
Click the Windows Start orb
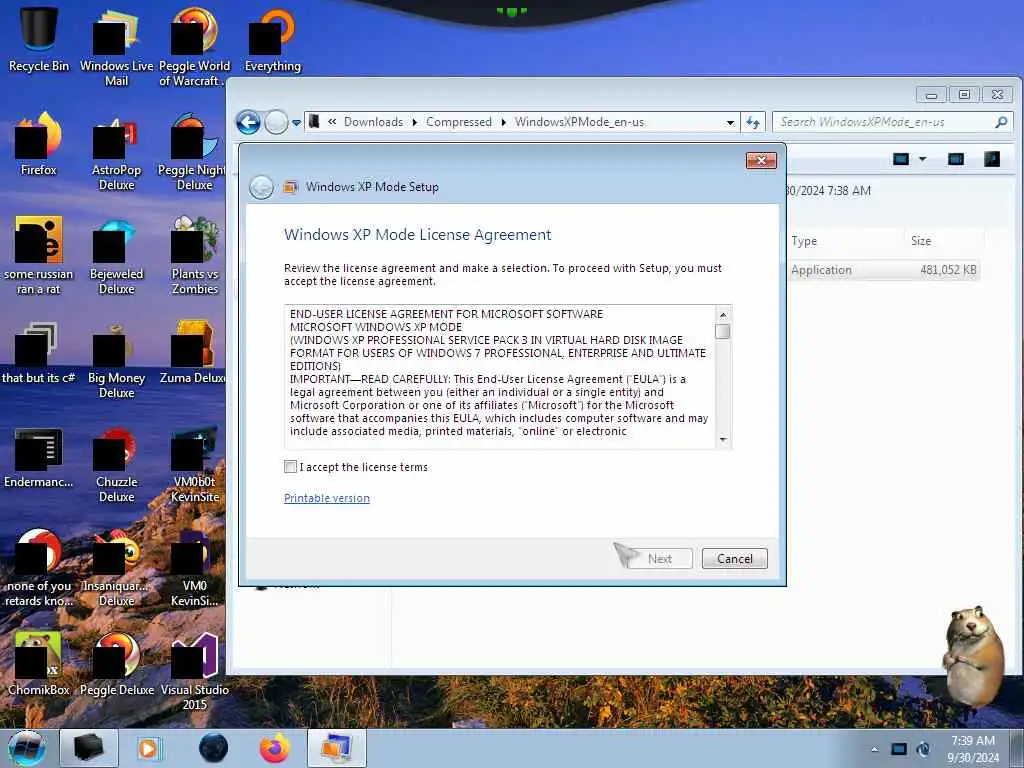[27, 748]
